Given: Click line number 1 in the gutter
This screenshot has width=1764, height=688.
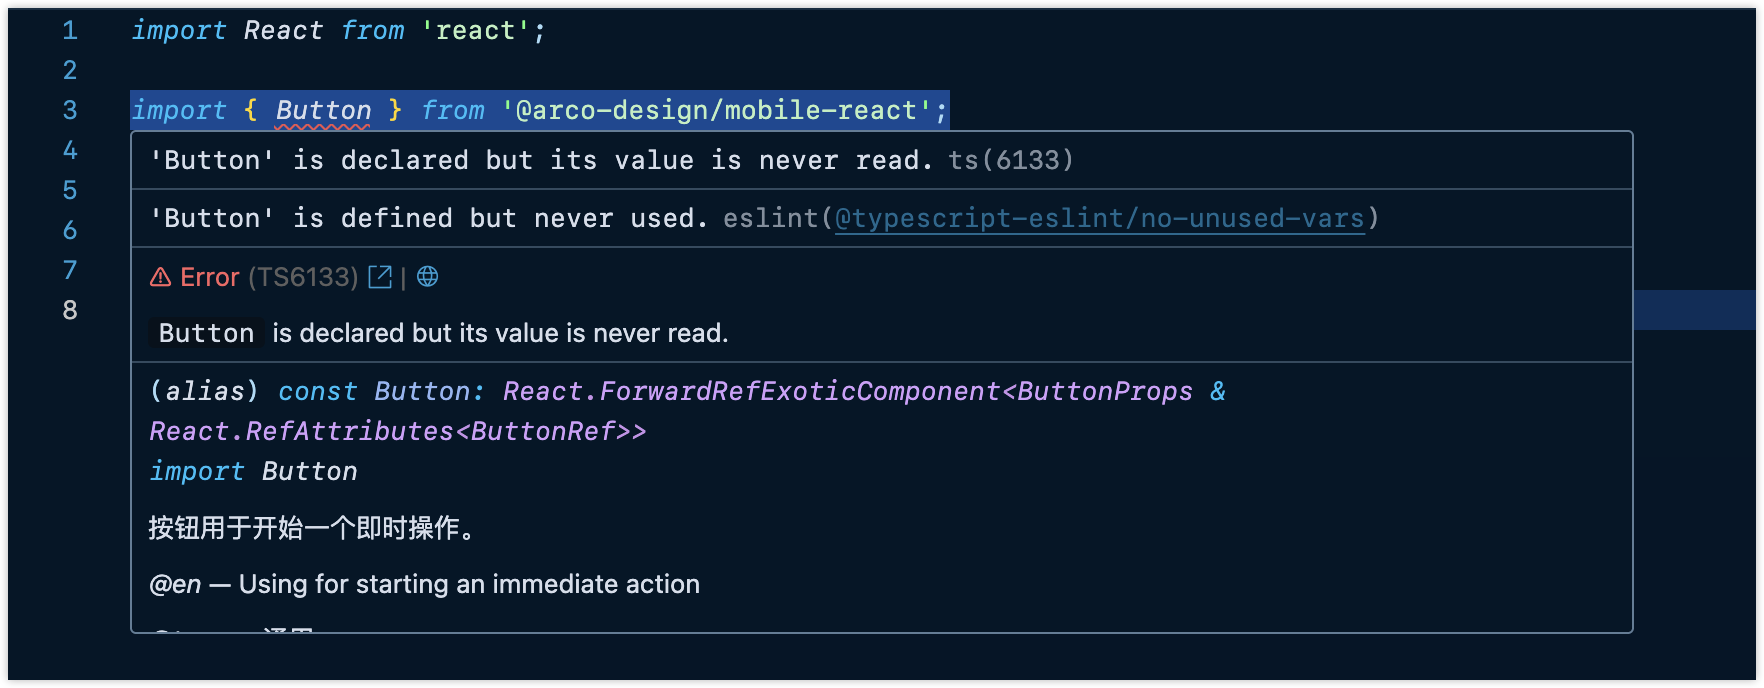Looking at the screenshot, I should (x=70, y=30).
